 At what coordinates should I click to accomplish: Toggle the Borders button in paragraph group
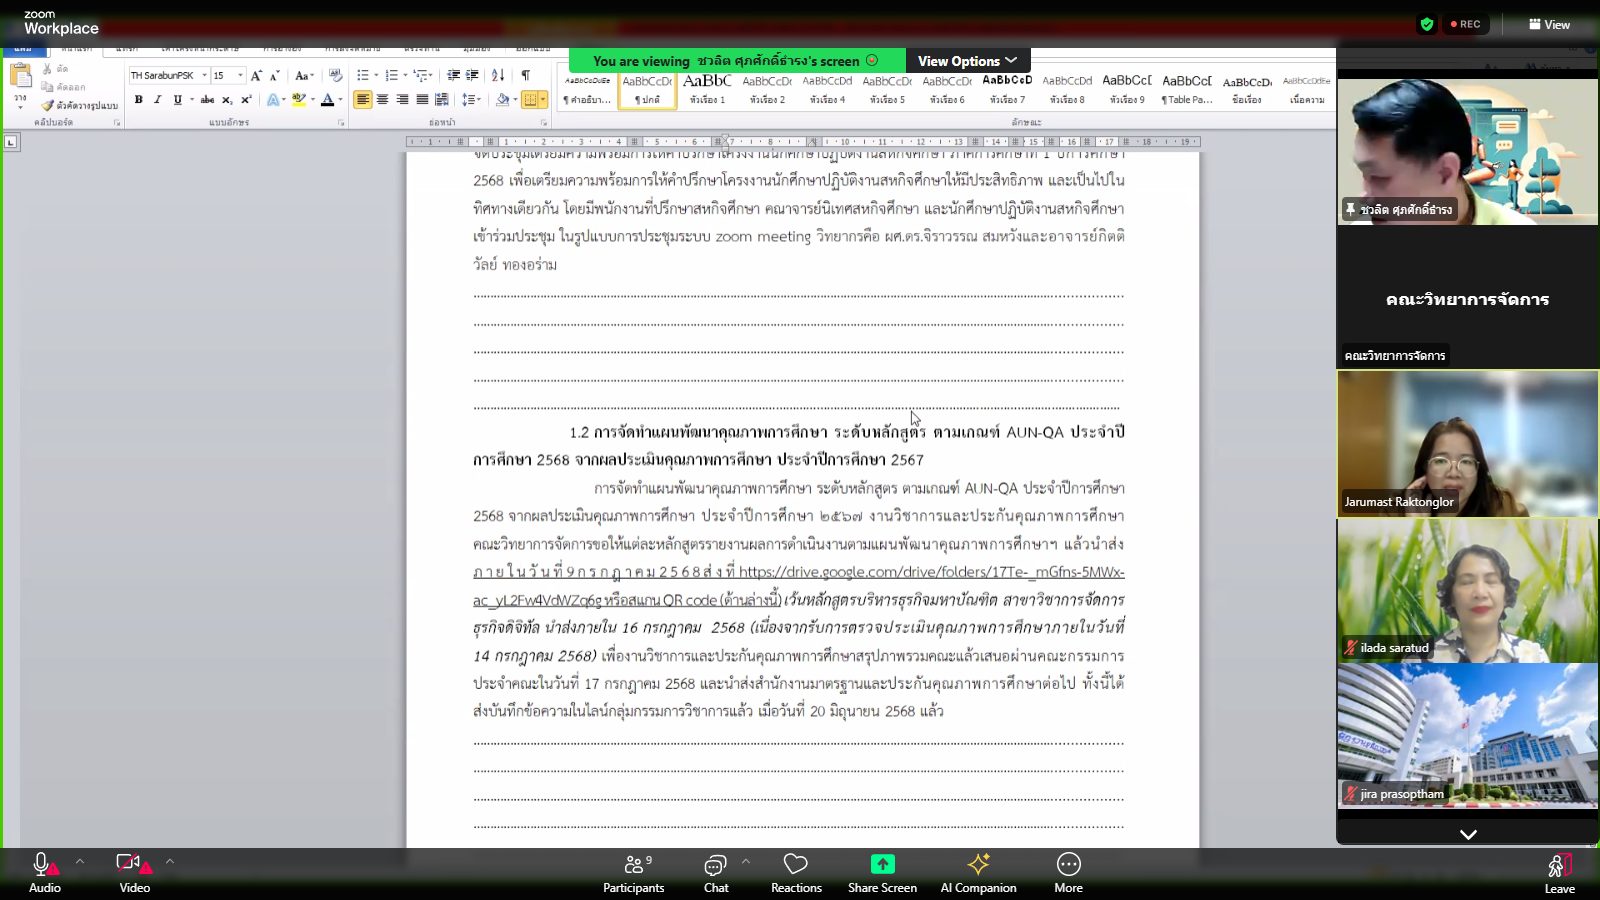(x=530, y=99)
